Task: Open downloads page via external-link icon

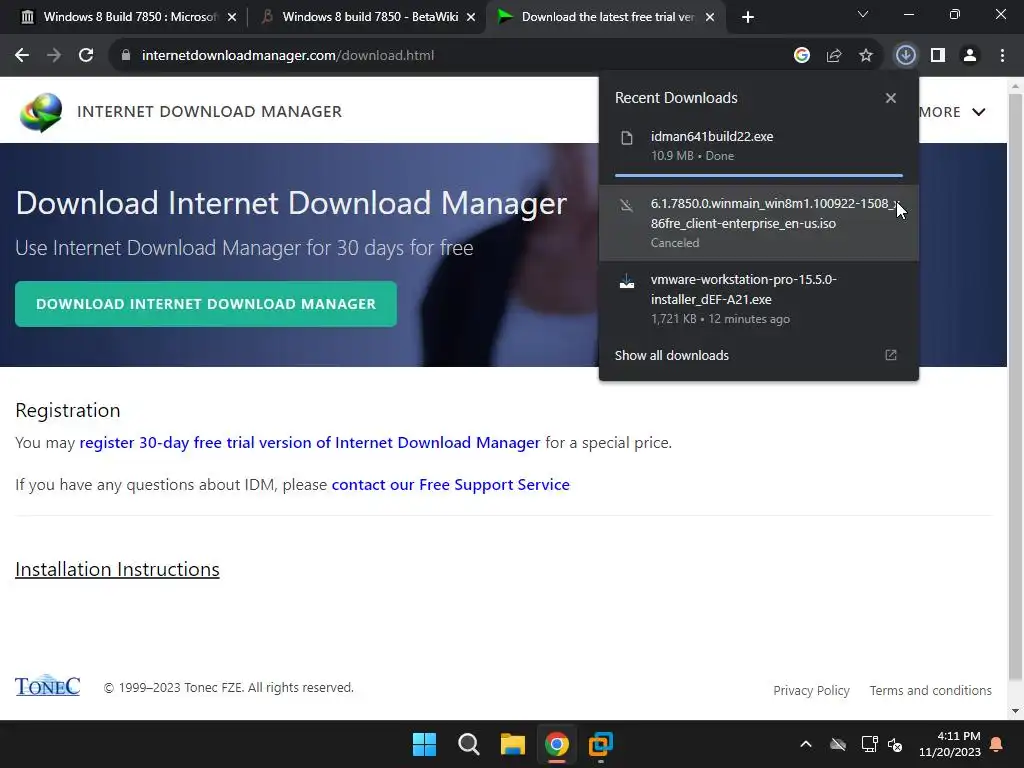Action: pyautogui.click(x=891, y=355)
